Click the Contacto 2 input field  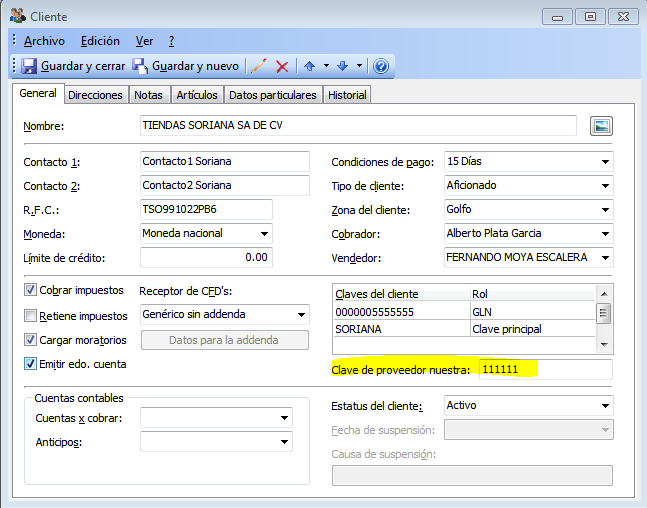(x=225, y=185)
